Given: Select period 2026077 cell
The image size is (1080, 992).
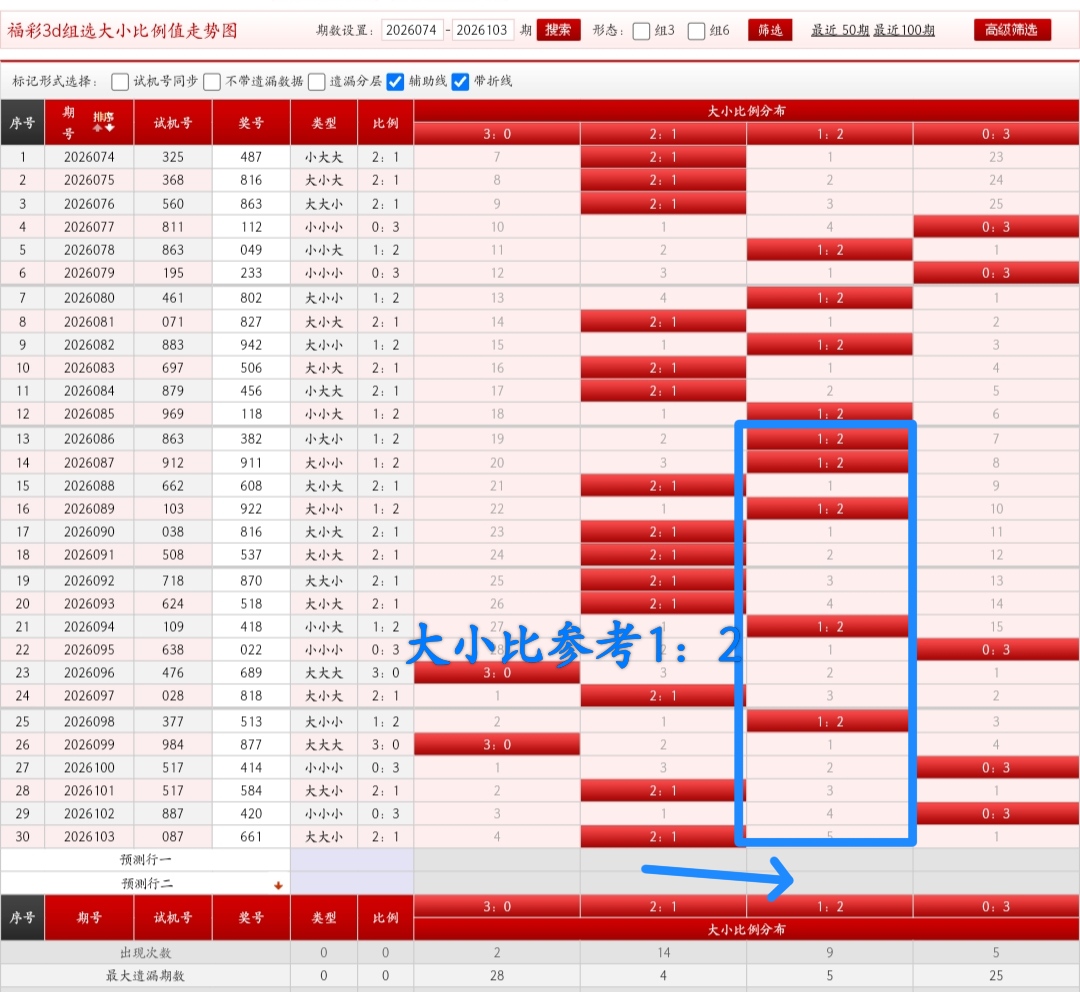Looking at the screenshot, I should pos(90,227).
